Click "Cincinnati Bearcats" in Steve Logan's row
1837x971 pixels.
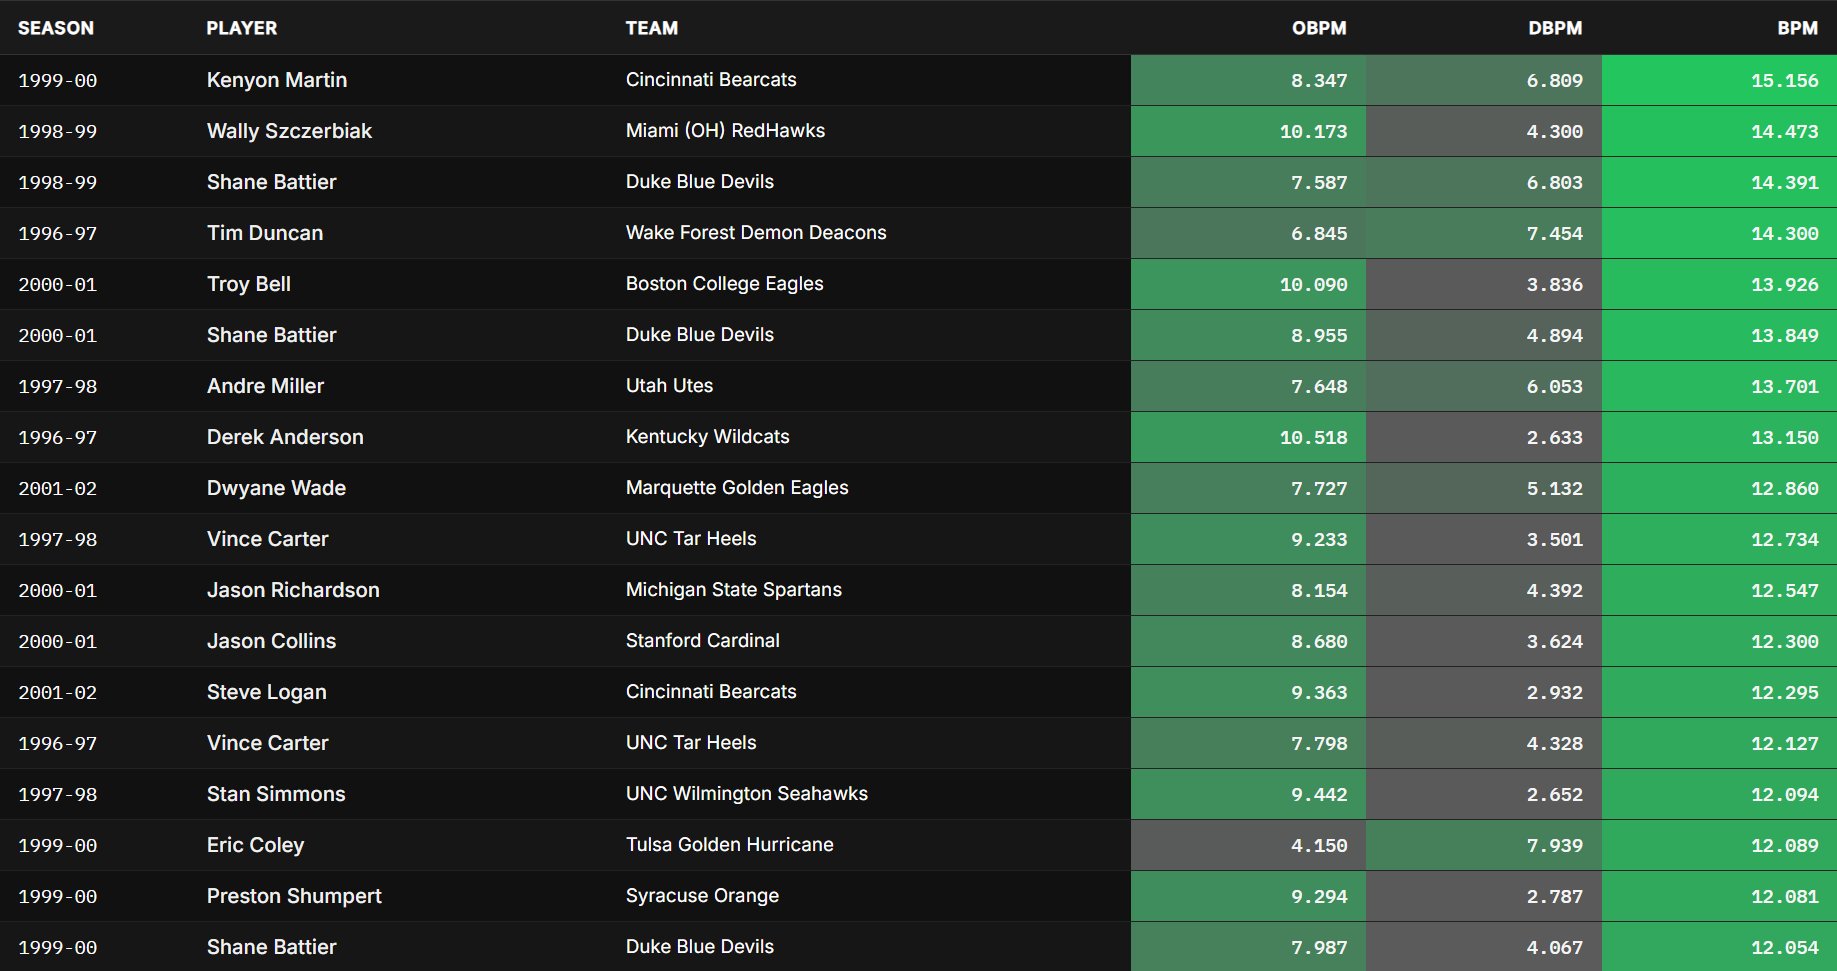[711, 692]
